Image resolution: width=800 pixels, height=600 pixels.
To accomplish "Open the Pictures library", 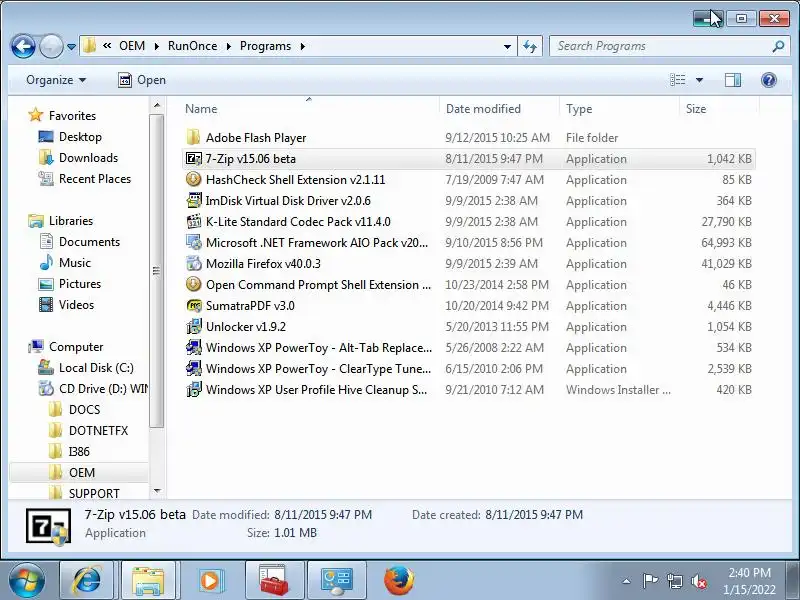I will click(80, 284).
